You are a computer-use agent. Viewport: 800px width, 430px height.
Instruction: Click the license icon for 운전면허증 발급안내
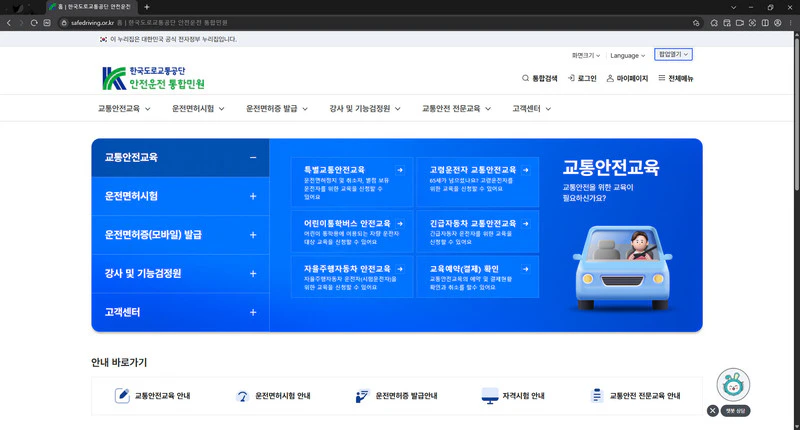(362, 396)
